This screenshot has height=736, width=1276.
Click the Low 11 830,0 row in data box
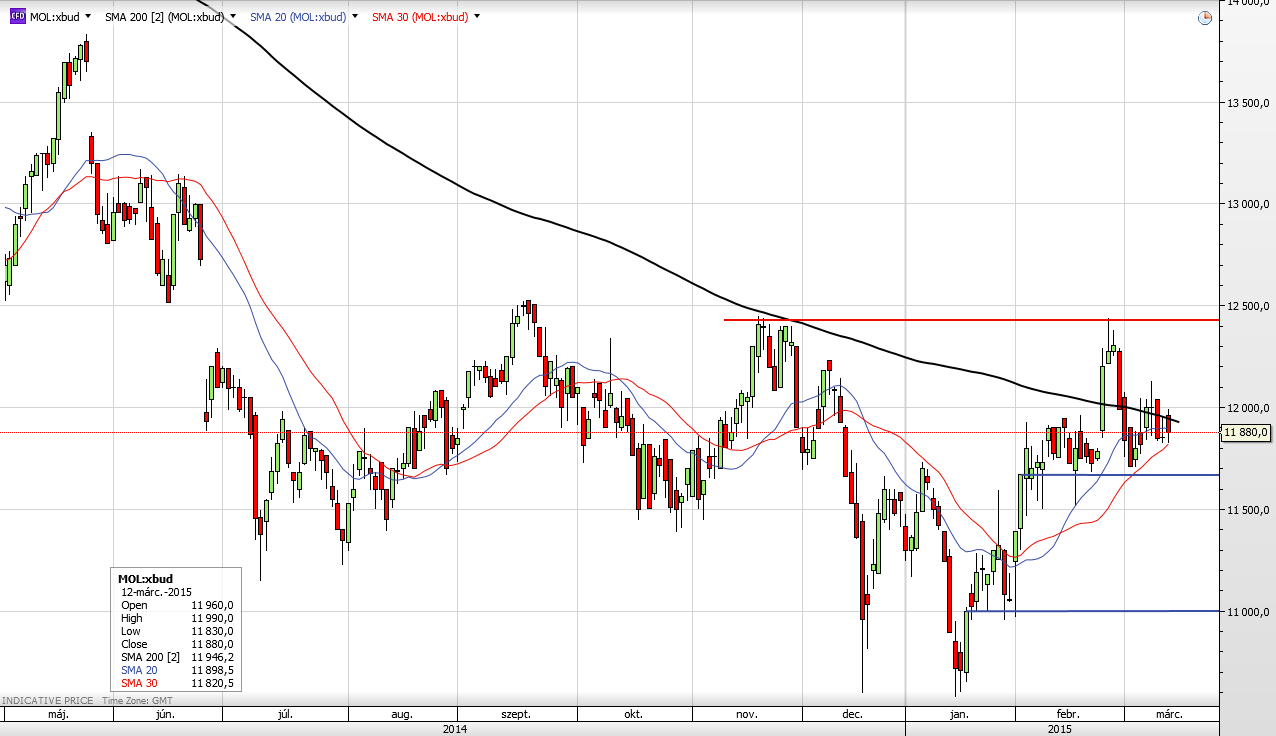[177, 631]
